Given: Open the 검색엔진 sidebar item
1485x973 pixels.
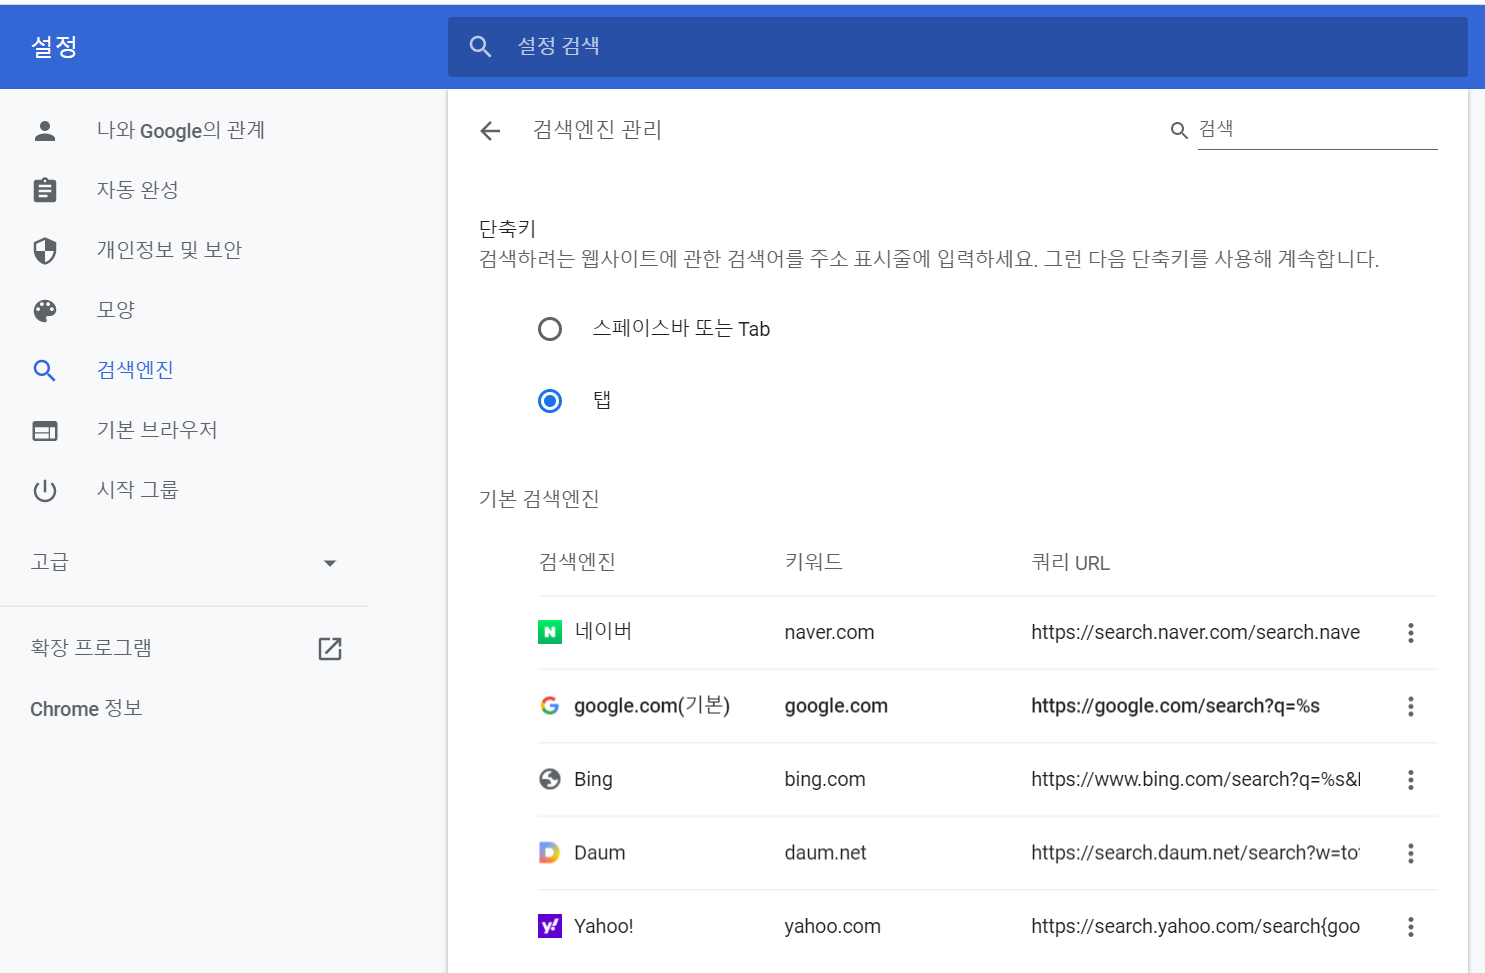Looking at the screenshot, I should (135, 370).
